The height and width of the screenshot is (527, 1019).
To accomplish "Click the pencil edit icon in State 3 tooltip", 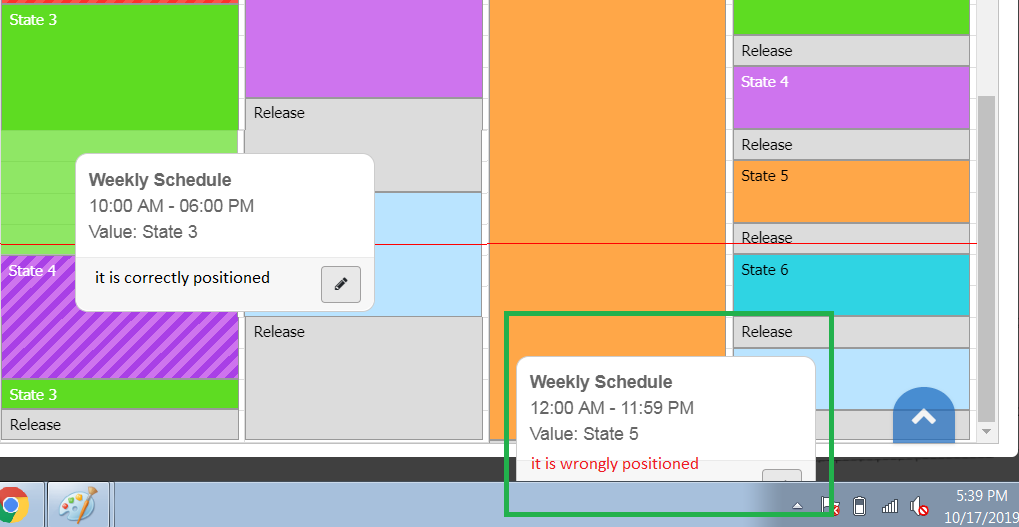I will (x=341, y=284).
